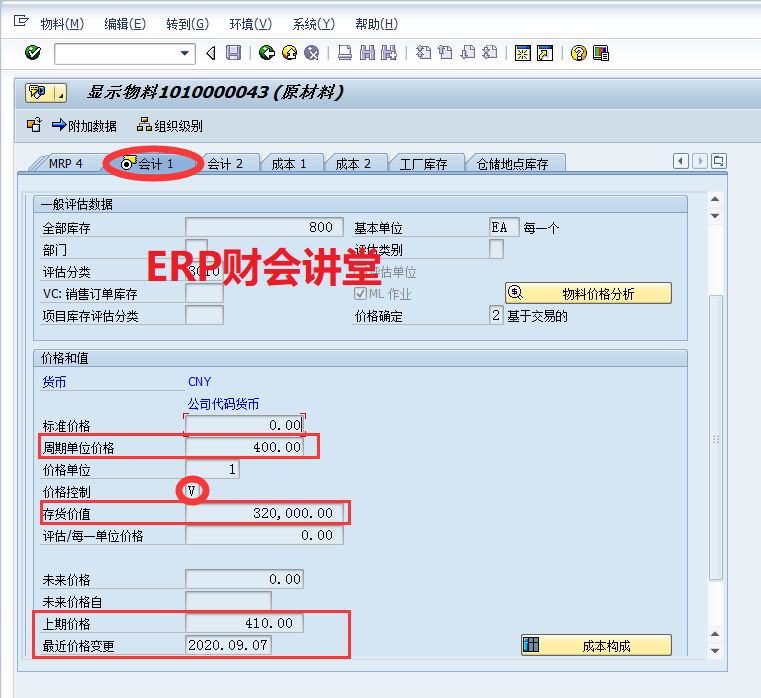
Task: Open the 物料 menu
Action: 61,24
